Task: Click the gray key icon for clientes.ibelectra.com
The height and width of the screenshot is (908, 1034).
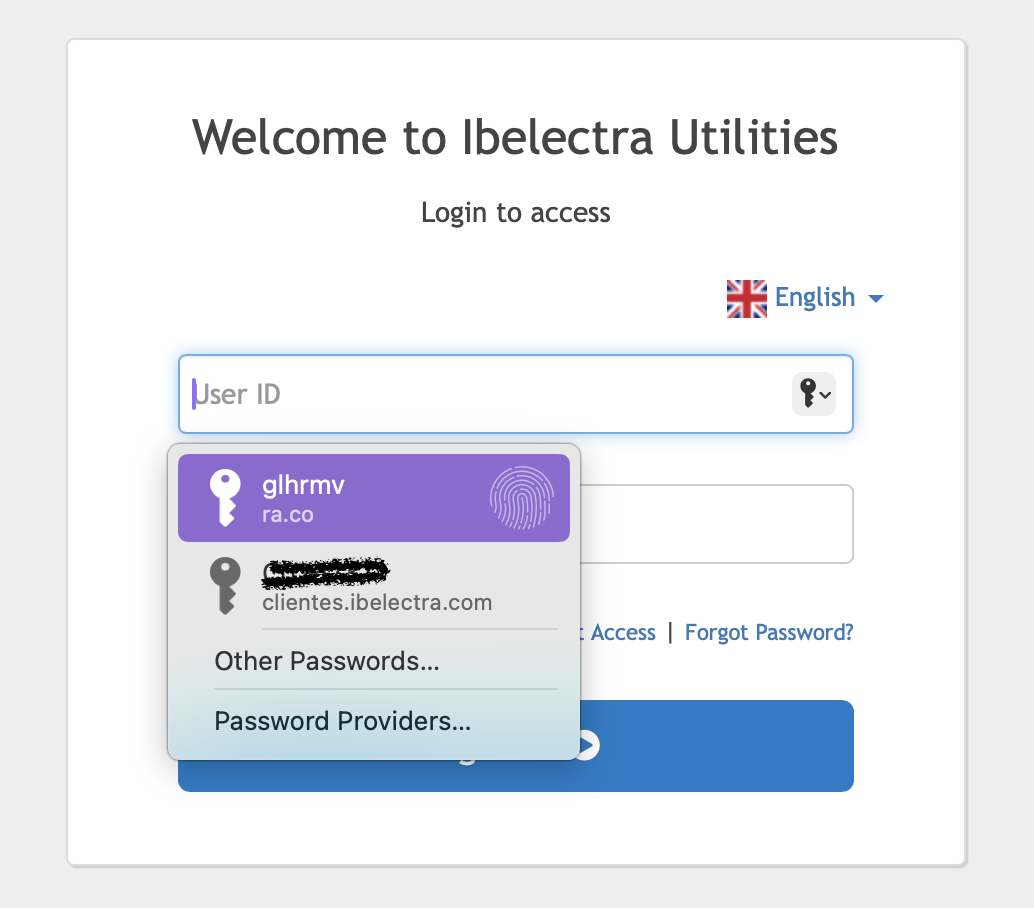Action: (x=225, y=586)
